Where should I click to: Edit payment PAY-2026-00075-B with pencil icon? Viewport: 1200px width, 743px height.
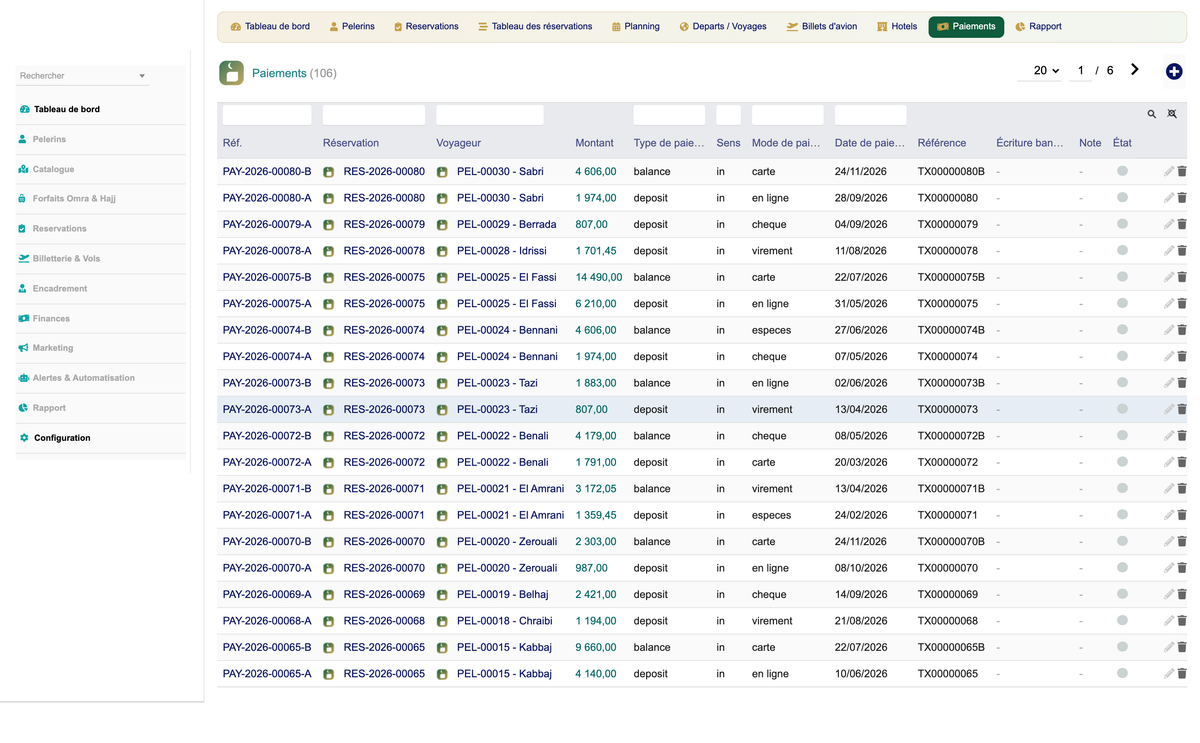click(1169, 278)
